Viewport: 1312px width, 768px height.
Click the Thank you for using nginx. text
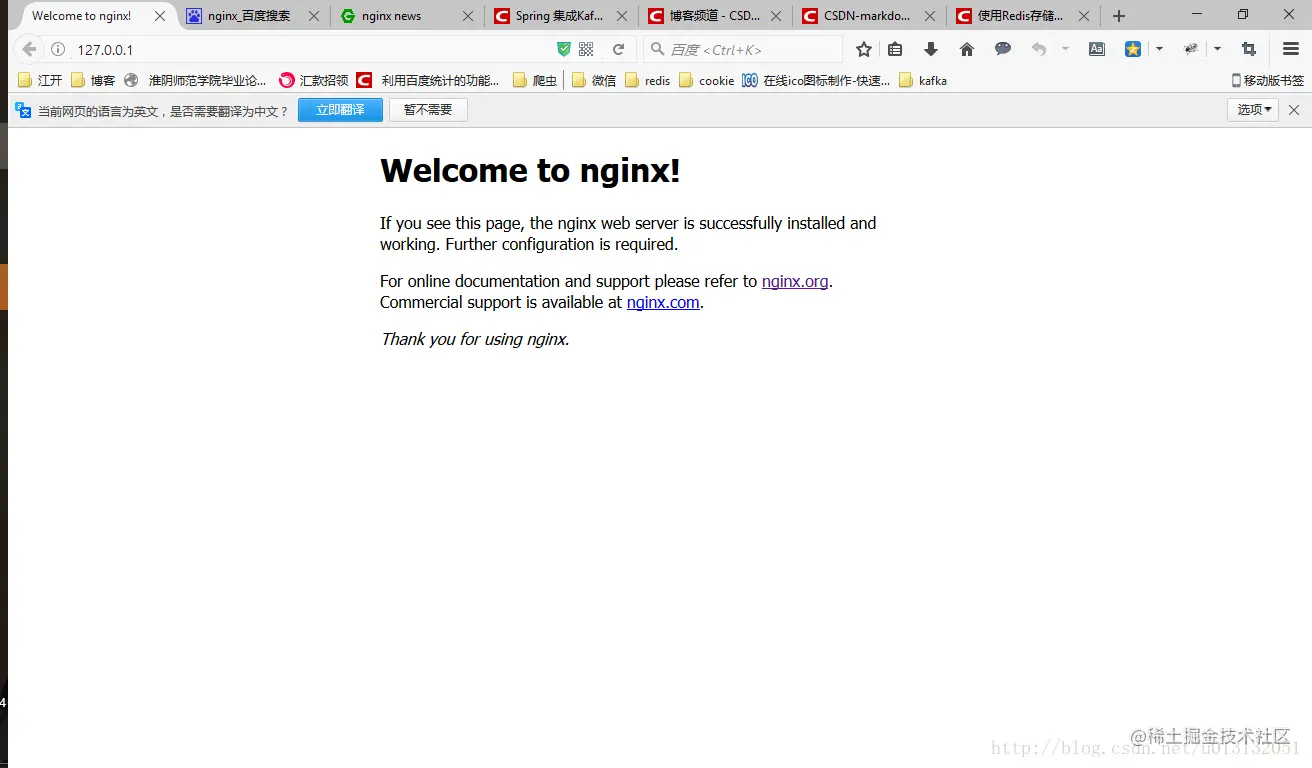(x=475, y=339)
